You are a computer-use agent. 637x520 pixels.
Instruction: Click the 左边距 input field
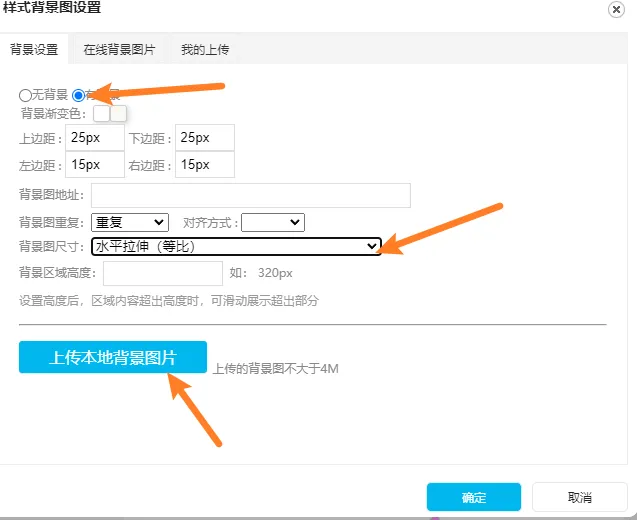(x=95, y=165)
